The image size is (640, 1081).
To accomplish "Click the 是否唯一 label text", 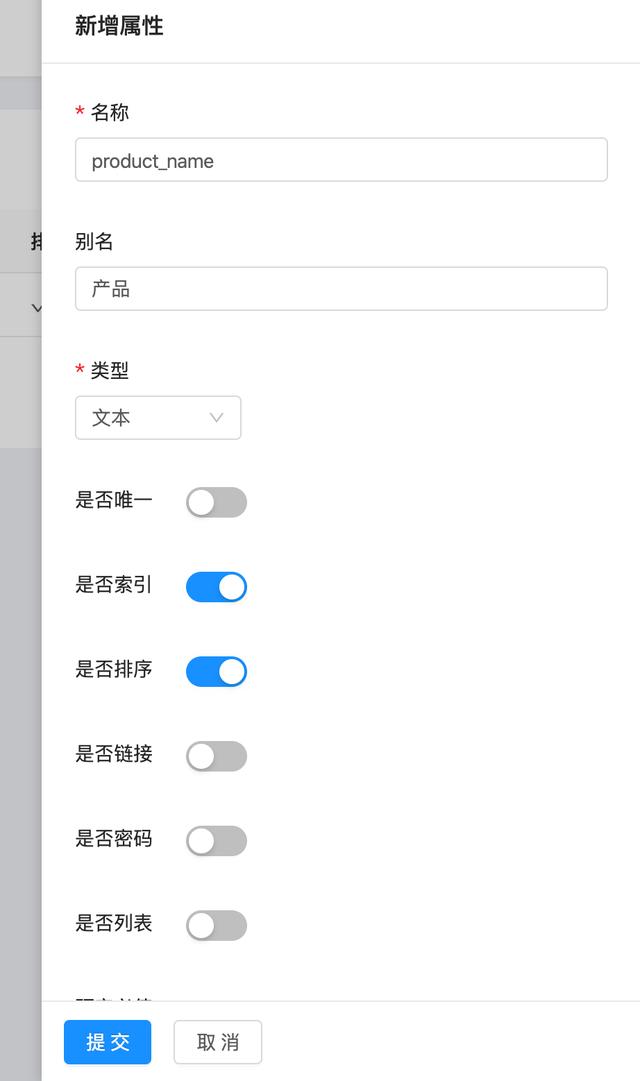I will click(114, 500).
